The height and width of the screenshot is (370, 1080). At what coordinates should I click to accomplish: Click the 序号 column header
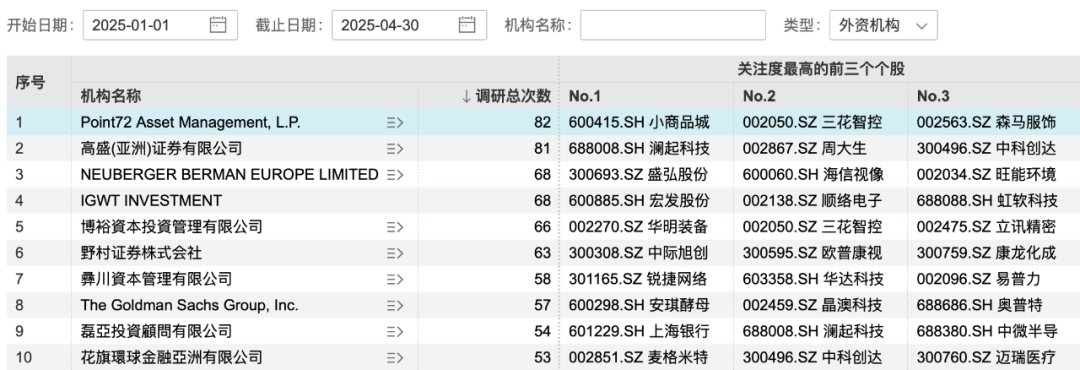(30, 83)
